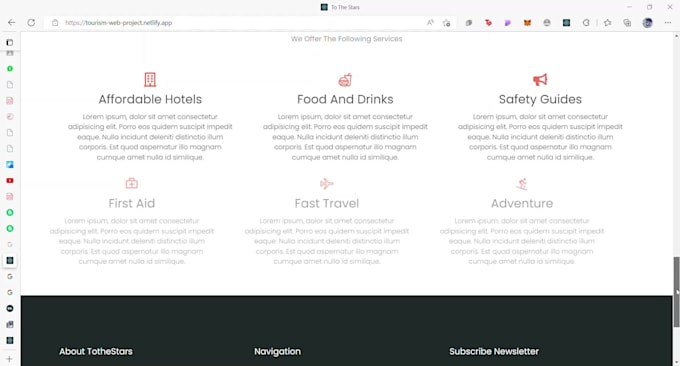This screenshot has width=680, height=366.
Task: Click the About TotheStars footer heading
Action: coord(96,351)
